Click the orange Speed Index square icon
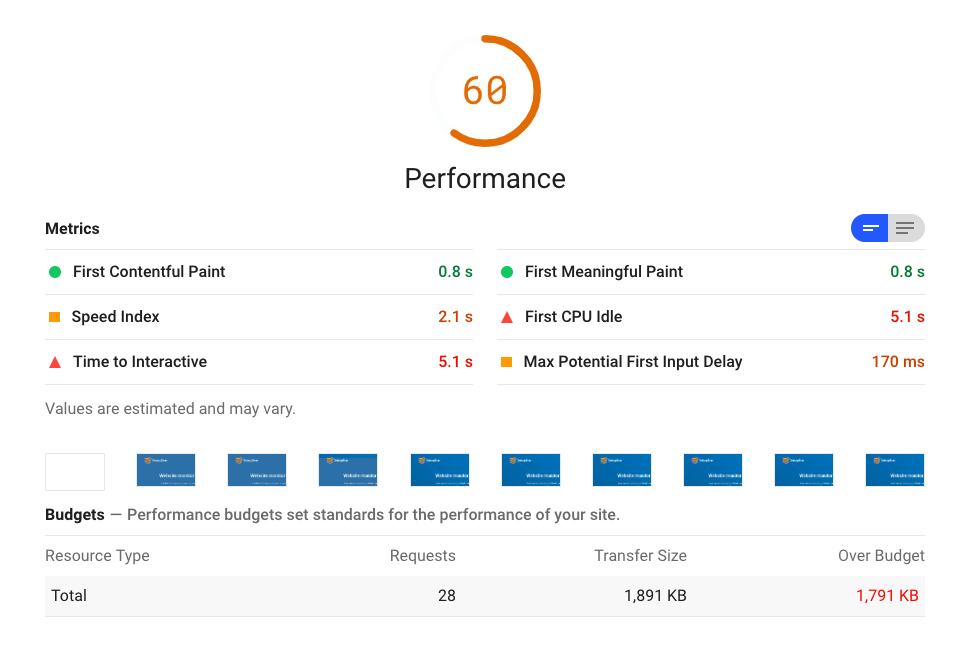Screen dimensions: 980x648 [54, 317]
